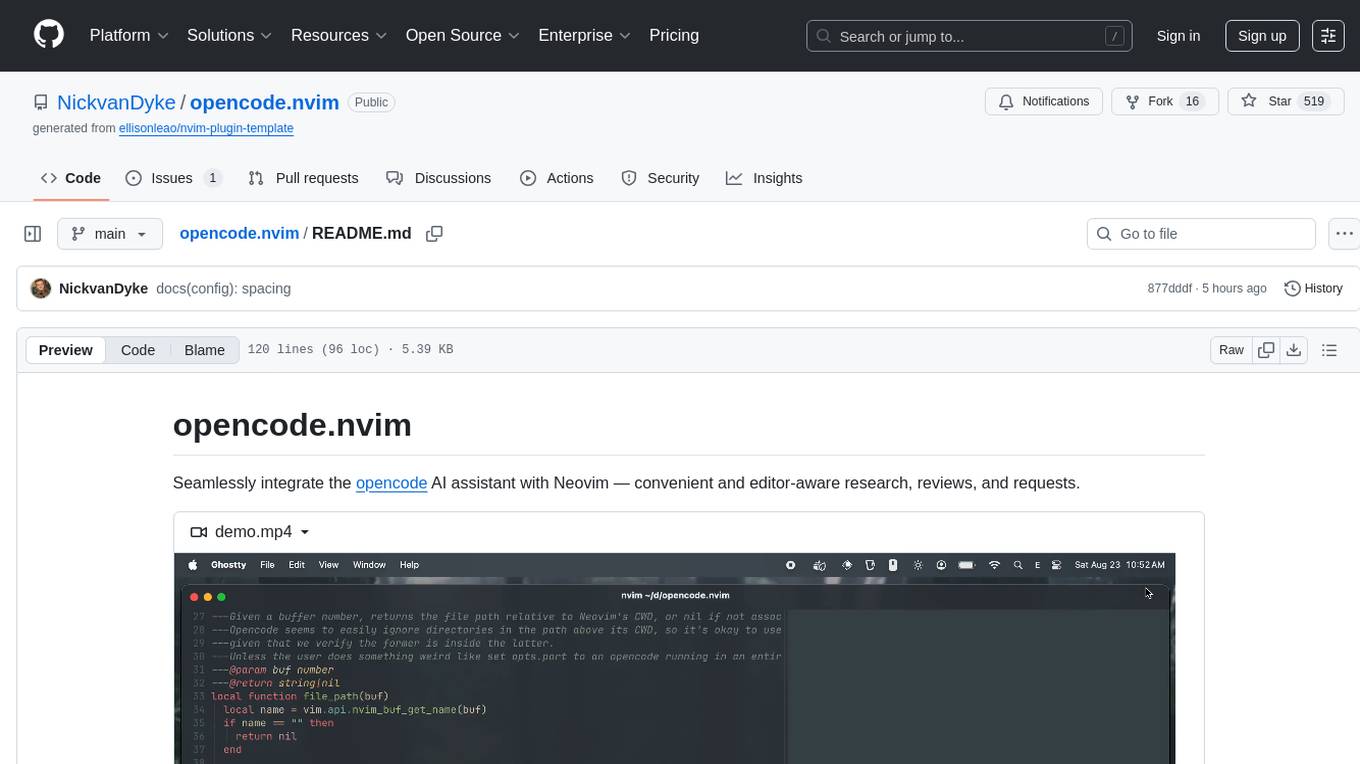Open the Pull requests tab

tap(303, 178)
